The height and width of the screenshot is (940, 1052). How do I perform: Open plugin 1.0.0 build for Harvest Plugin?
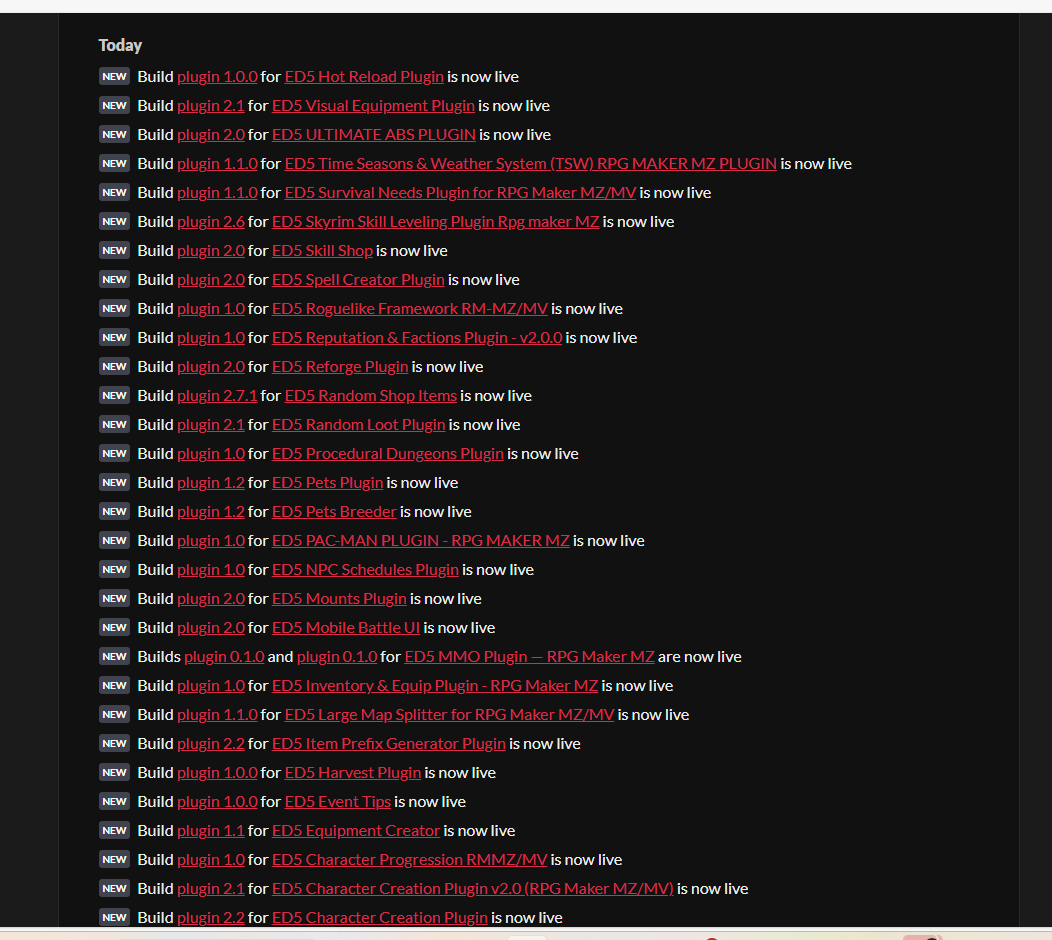217,772
